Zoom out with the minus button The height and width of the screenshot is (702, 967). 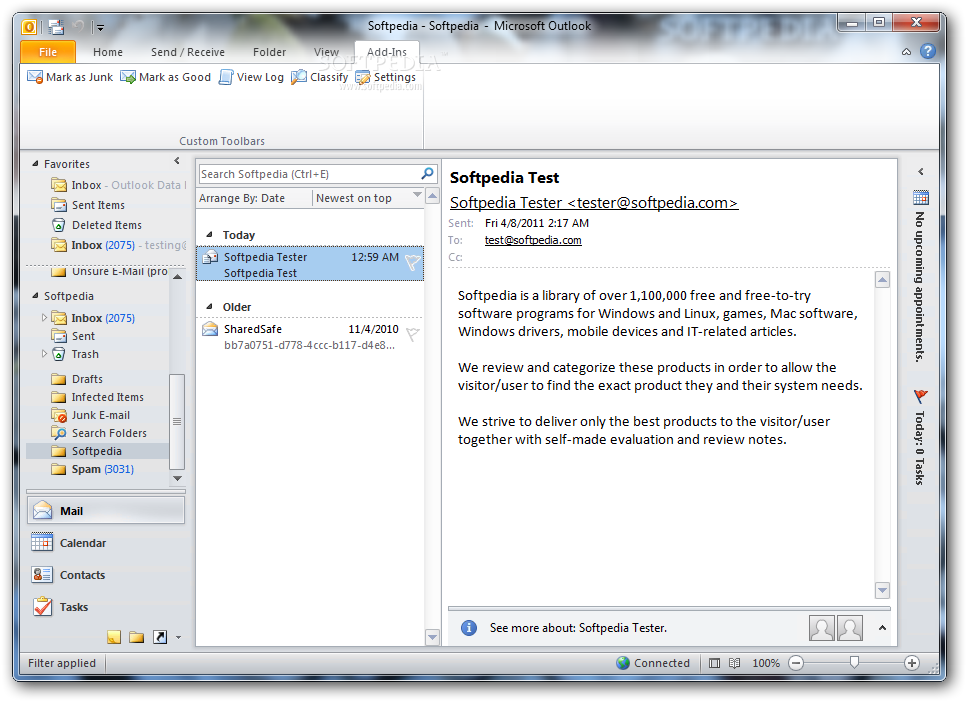coord(796,663)
